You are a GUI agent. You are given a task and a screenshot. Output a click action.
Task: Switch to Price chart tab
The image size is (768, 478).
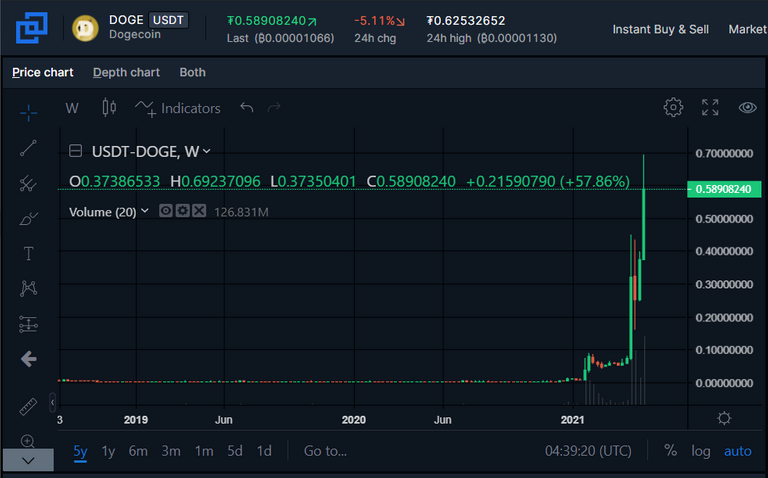tap(43, 72)
